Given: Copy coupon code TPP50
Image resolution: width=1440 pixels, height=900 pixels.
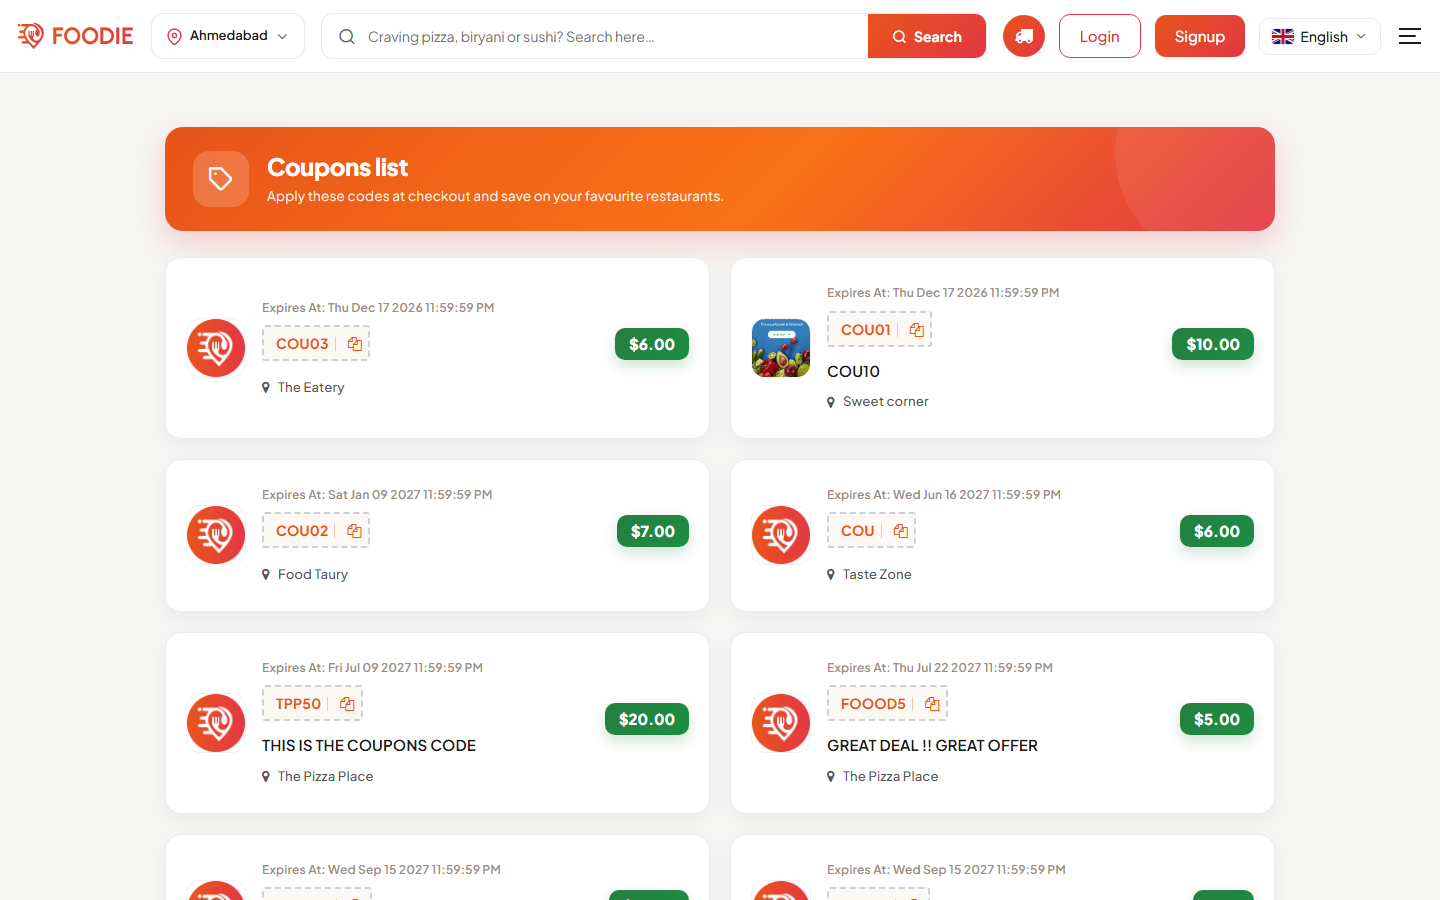Looking at the screenshot, I should [x=347, y=704].
